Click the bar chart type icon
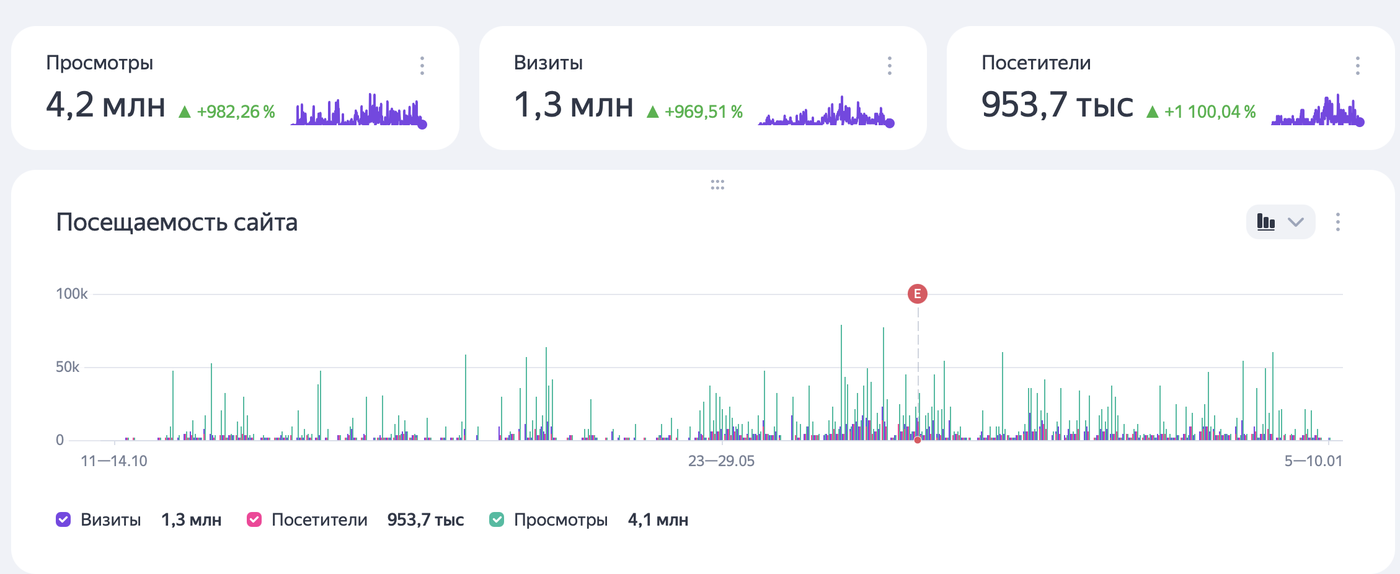 point(1267,222)
